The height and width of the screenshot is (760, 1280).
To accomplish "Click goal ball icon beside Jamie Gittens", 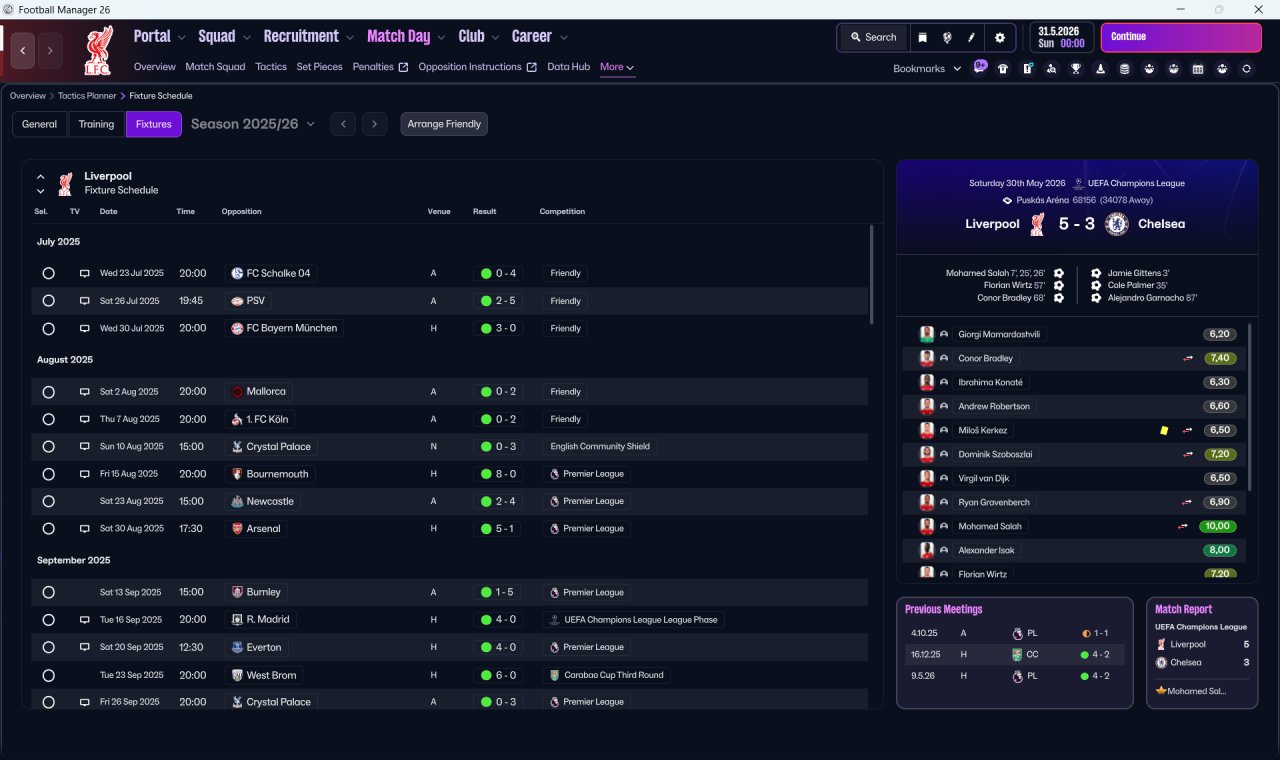I will tap(1096, 273).
